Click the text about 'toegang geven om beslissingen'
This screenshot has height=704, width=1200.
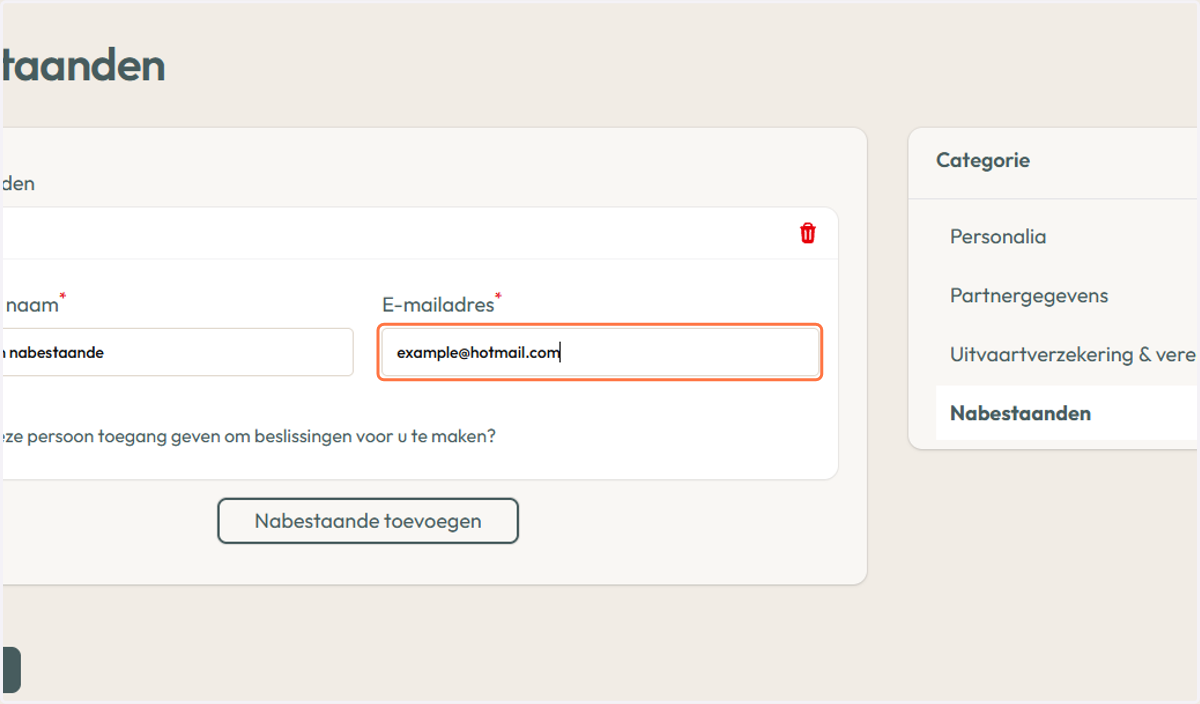[248, 437]
